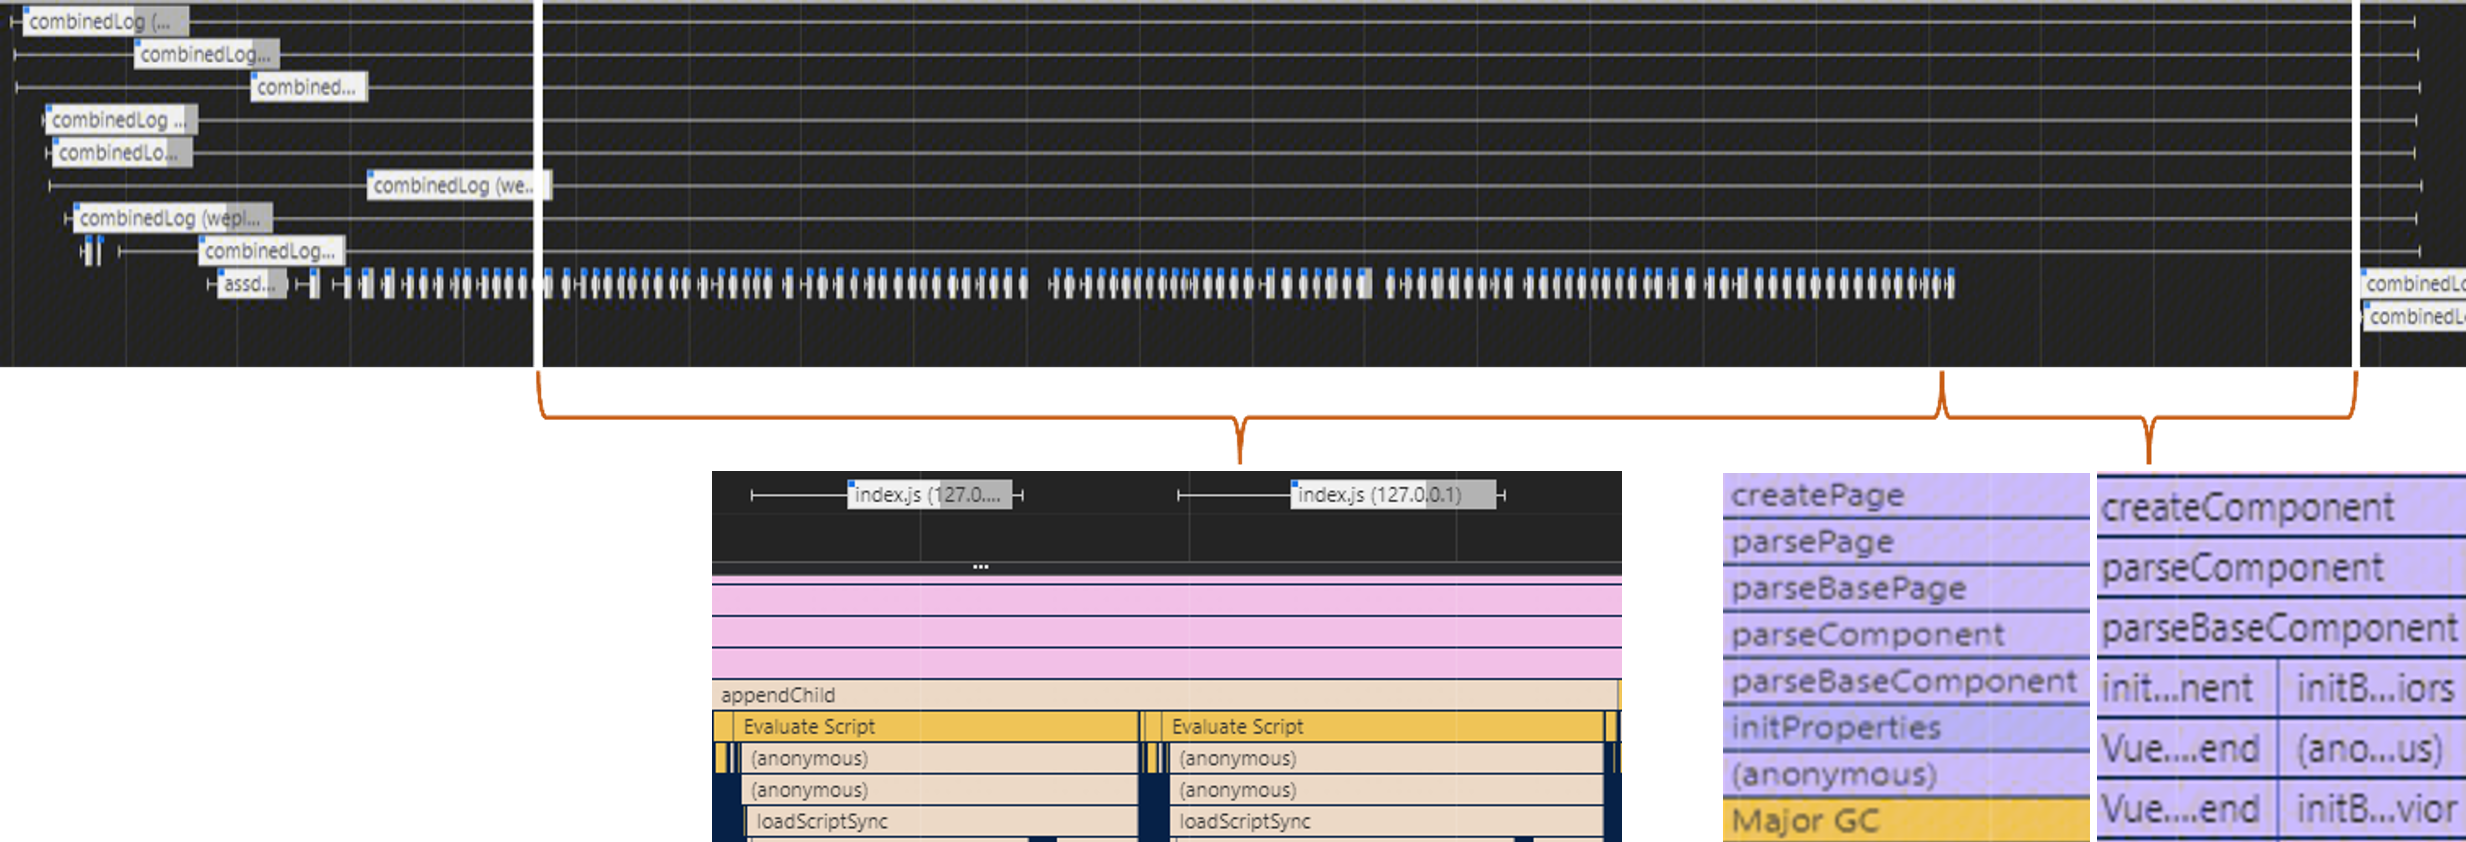Select the left Evaluate Script block

pyautogui.click(x=935, y=727)
